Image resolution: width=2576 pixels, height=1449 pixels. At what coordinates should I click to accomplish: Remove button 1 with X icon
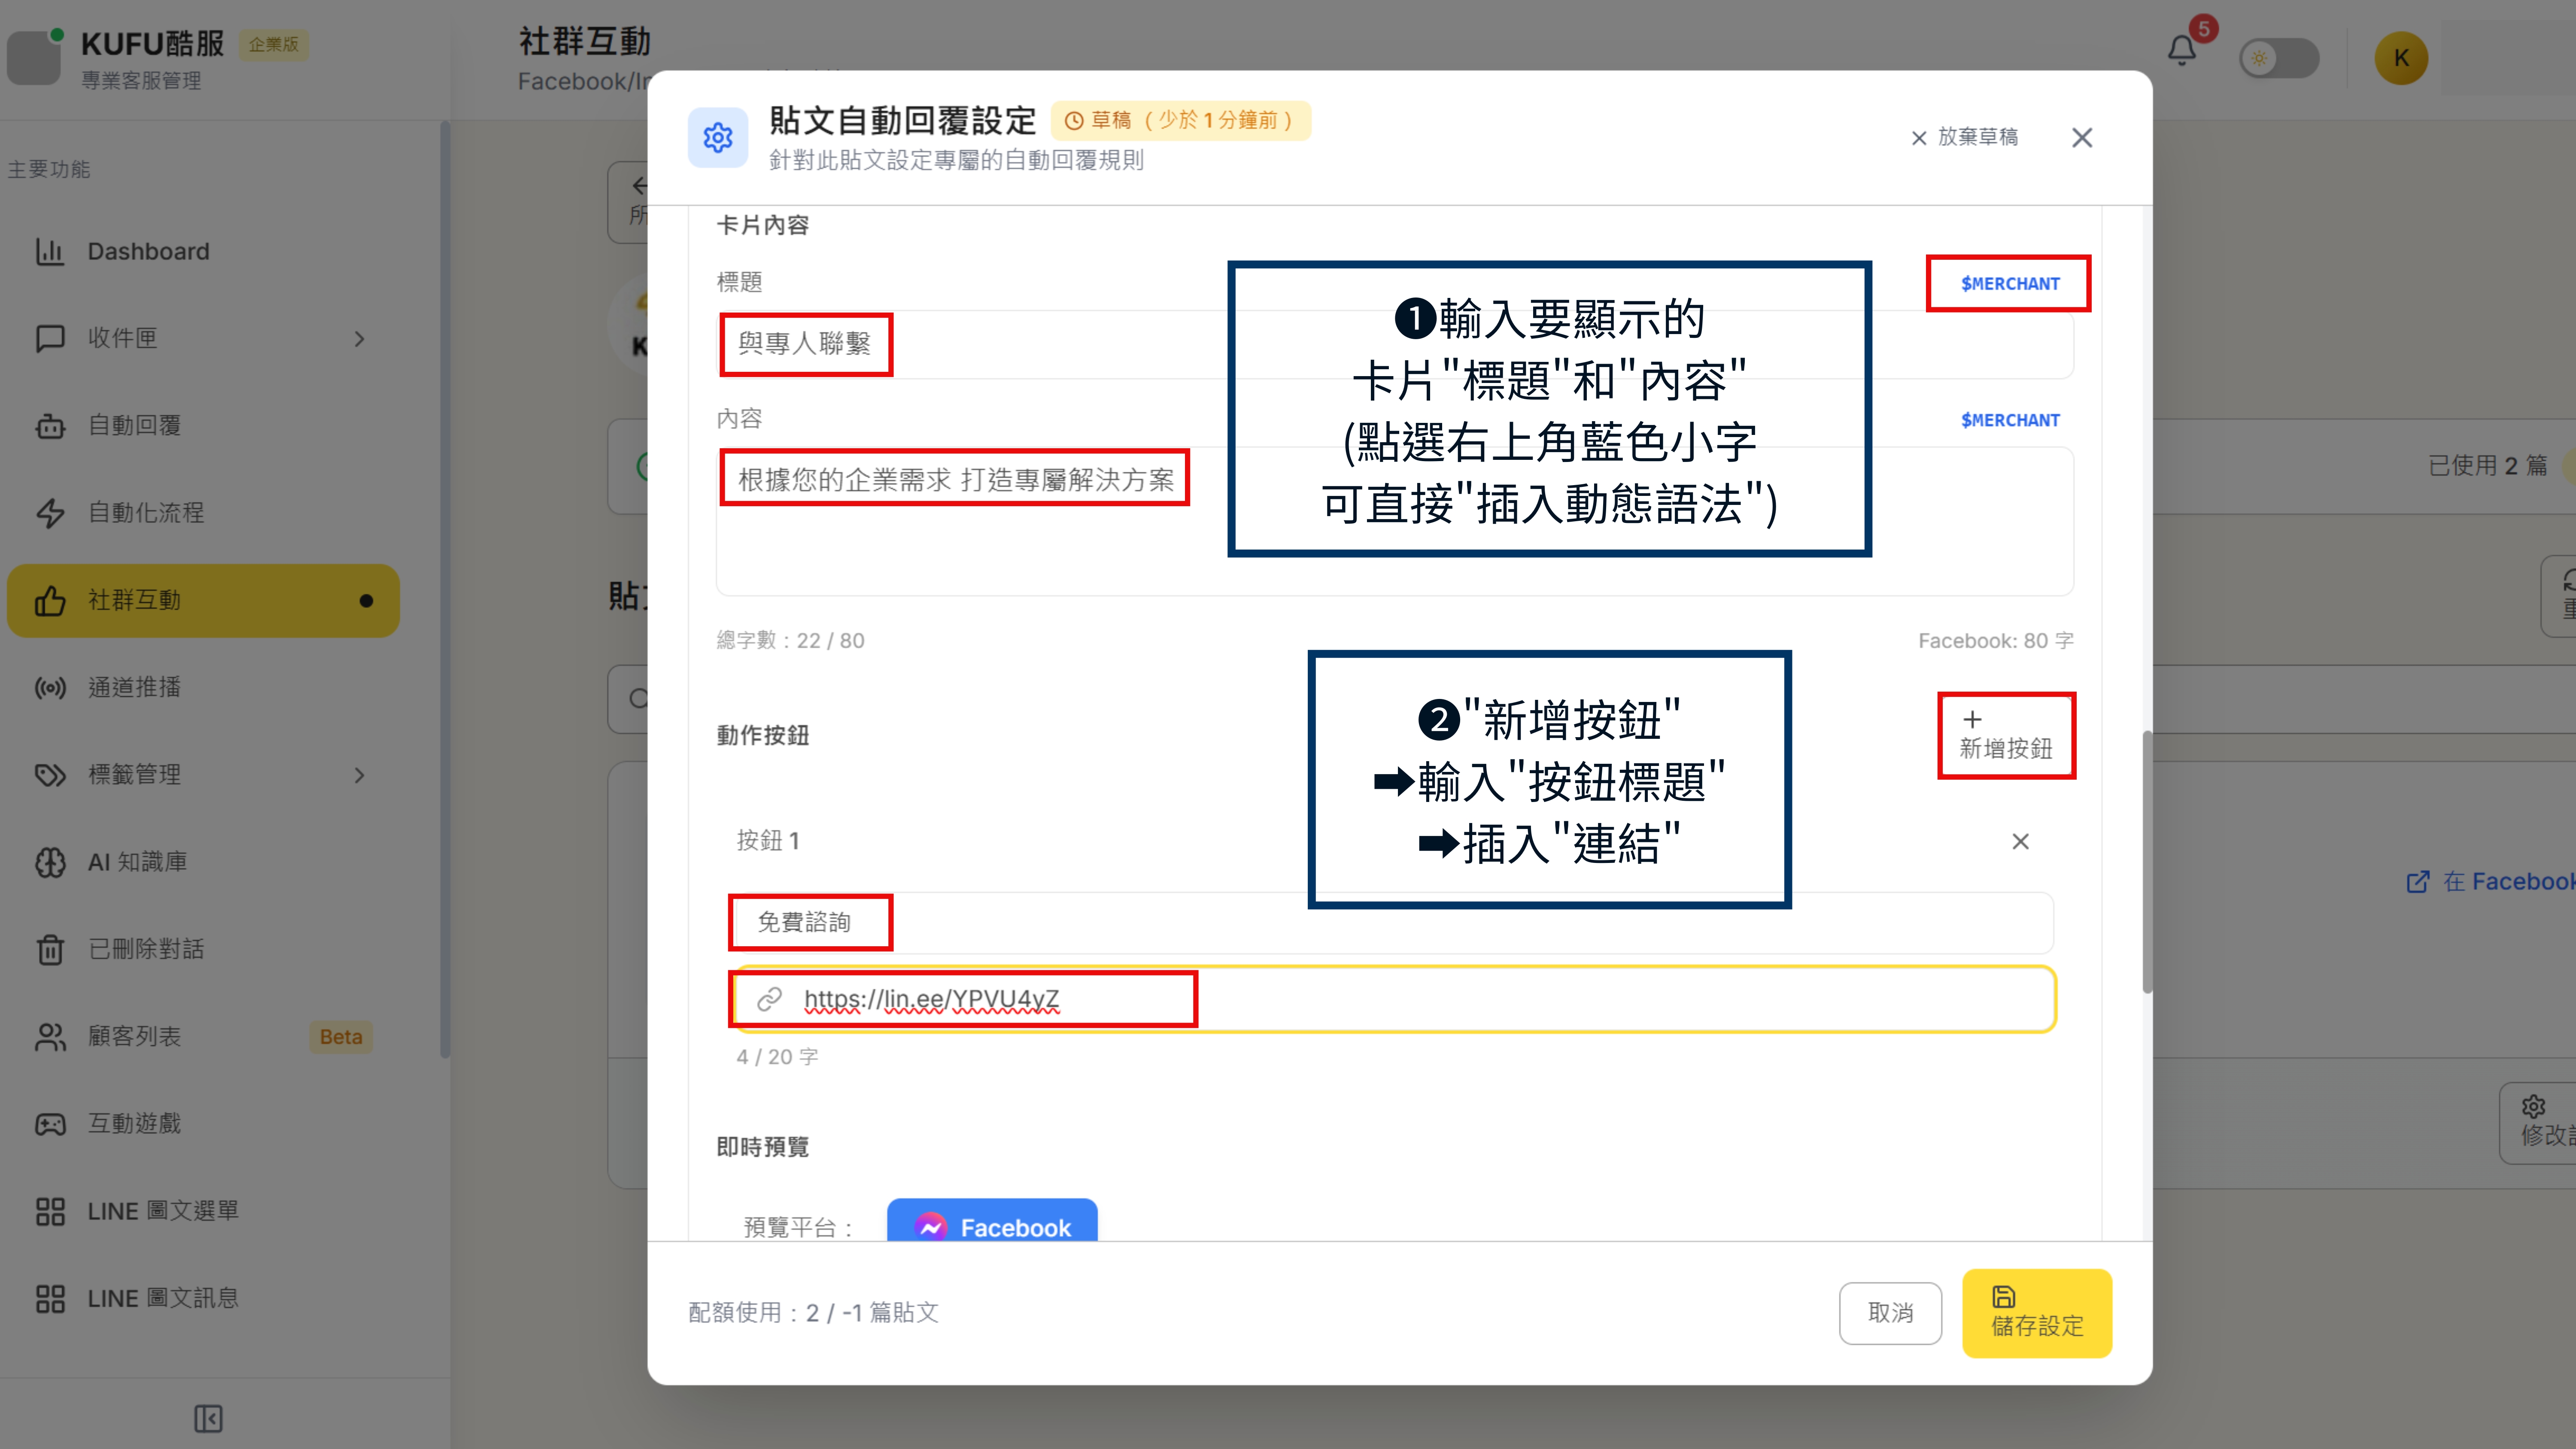pos(2020,842)
